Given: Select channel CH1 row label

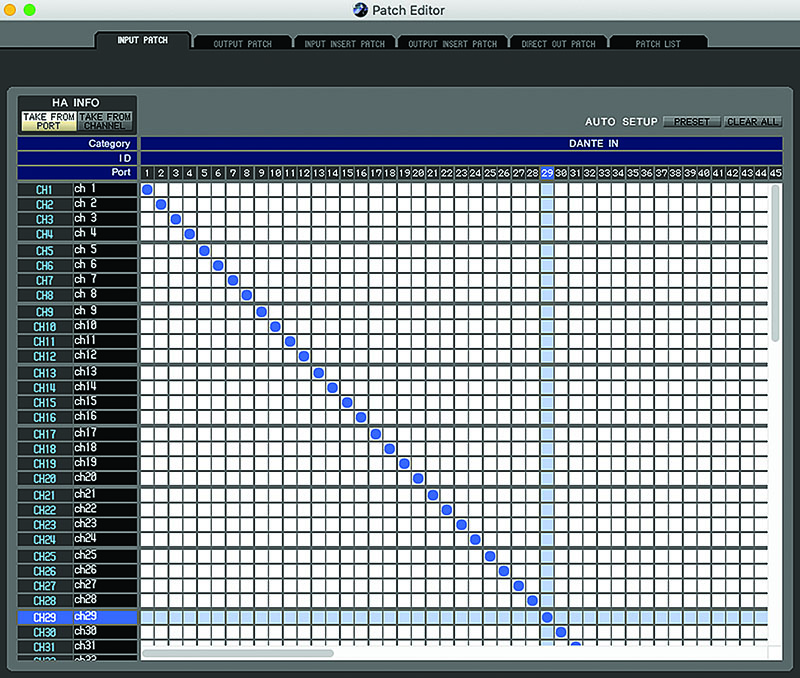Looking at the screenshot, I should (44, 190).
